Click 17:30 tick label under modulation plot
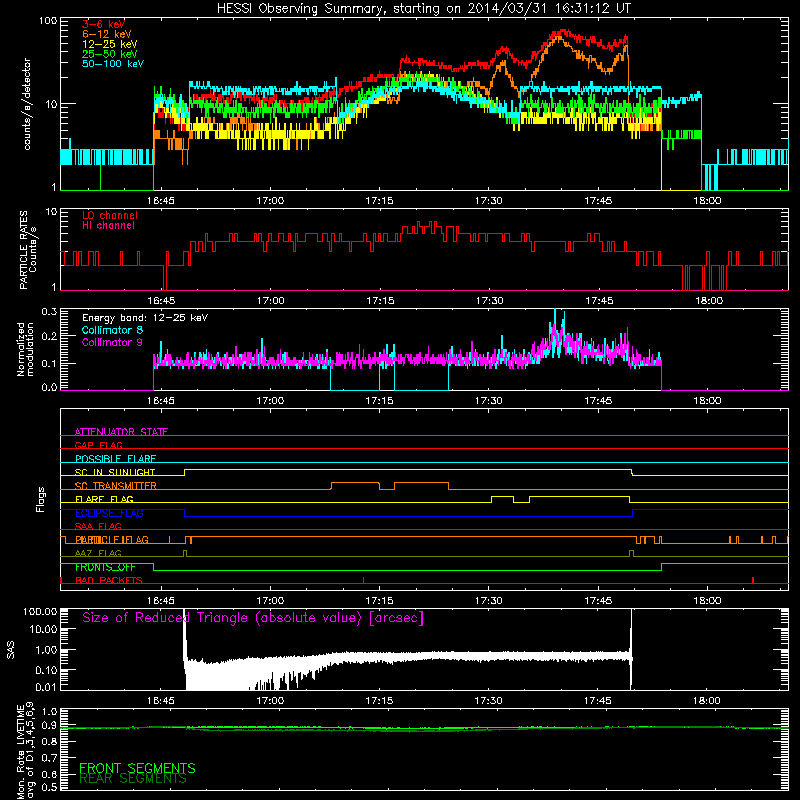 tap(489, 401)
